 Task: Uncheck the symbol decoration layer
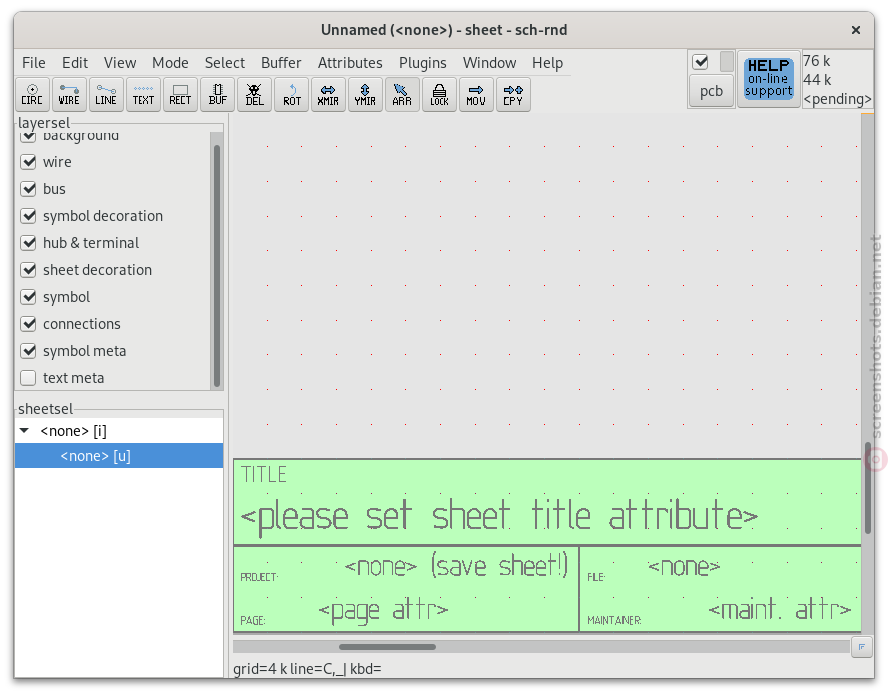pyautogui.click(x=28, y=216)
